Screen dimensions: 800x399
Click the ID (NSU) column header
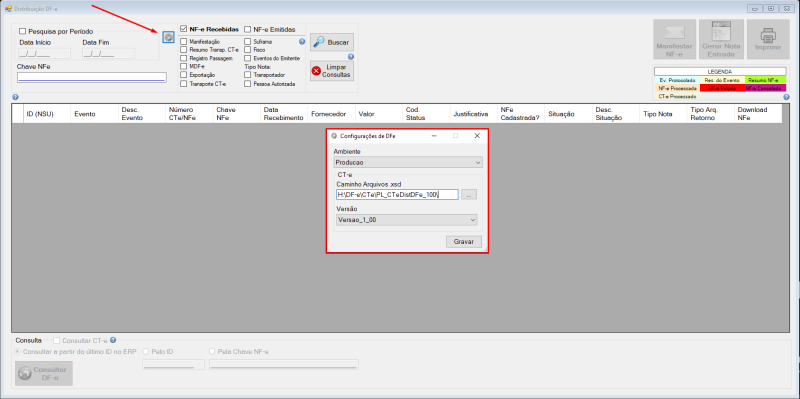46,114
